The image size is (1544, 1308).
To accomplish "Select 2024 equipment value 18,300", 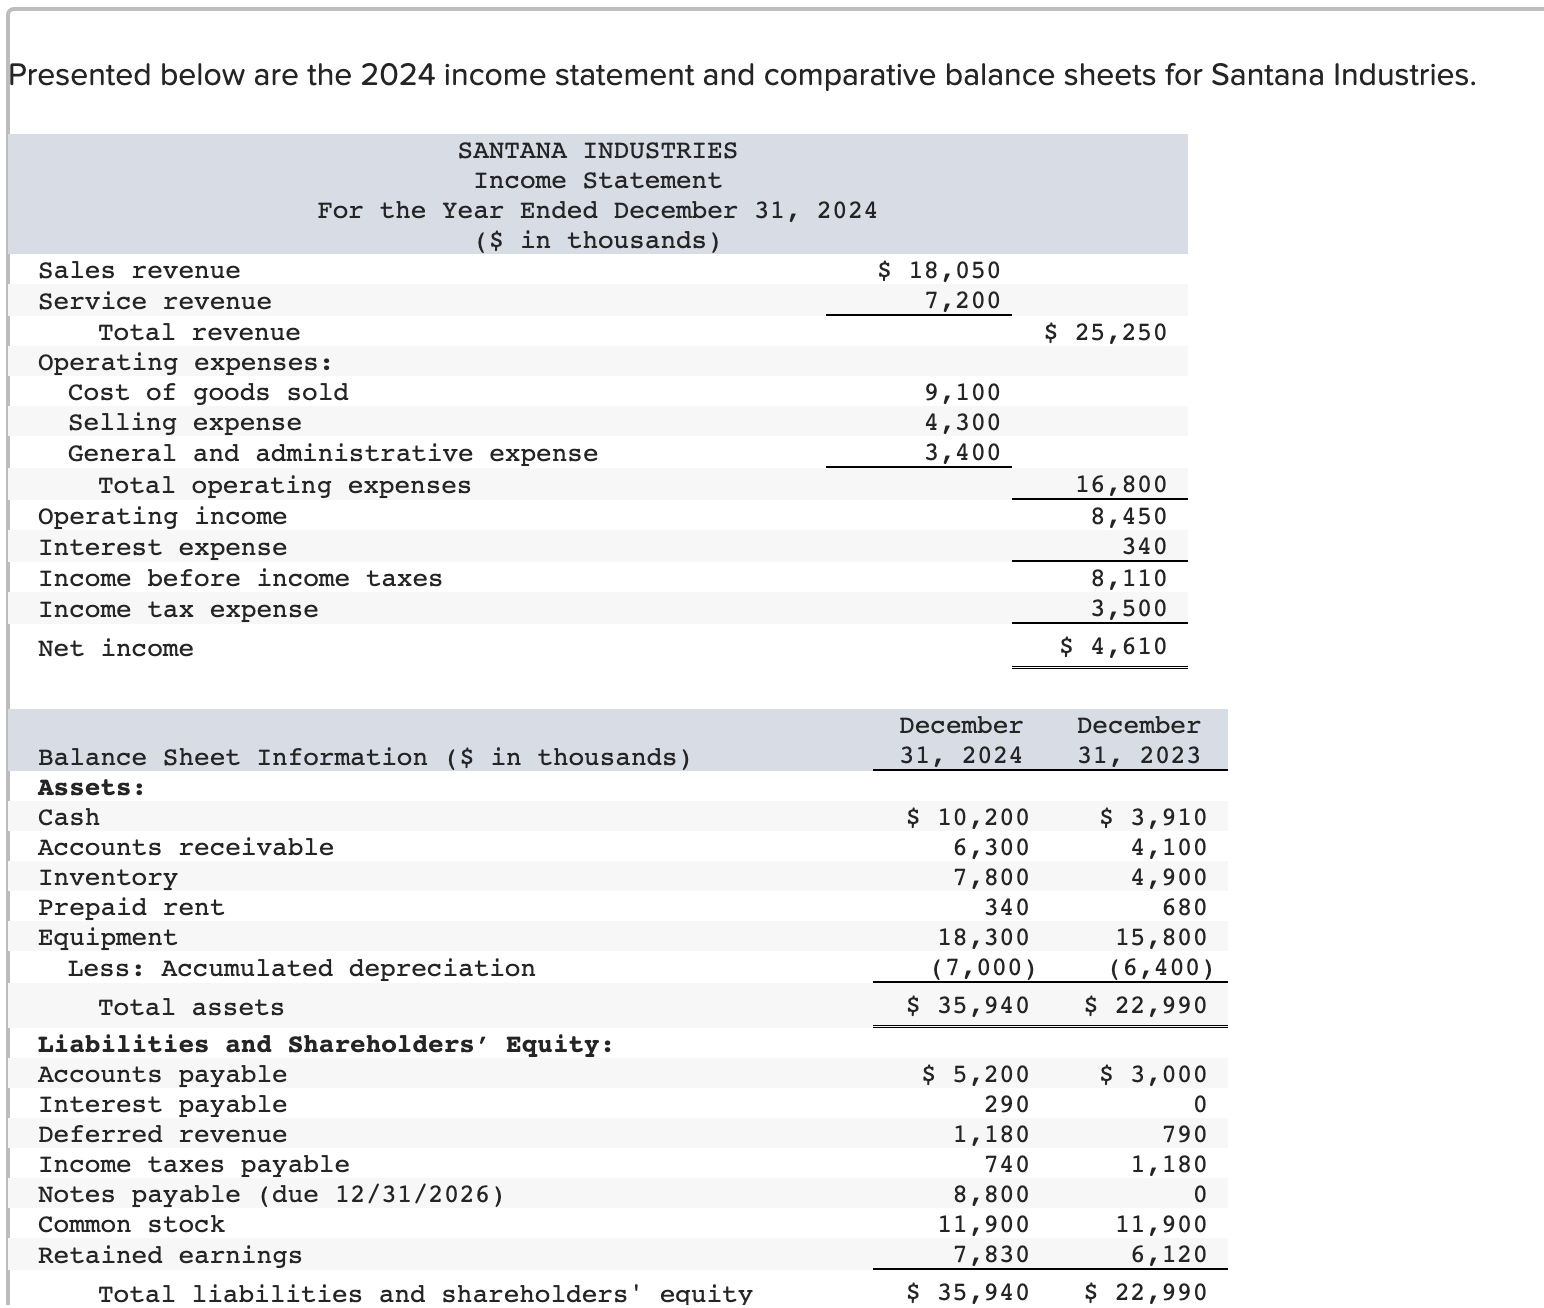I will tap(983, 938).
